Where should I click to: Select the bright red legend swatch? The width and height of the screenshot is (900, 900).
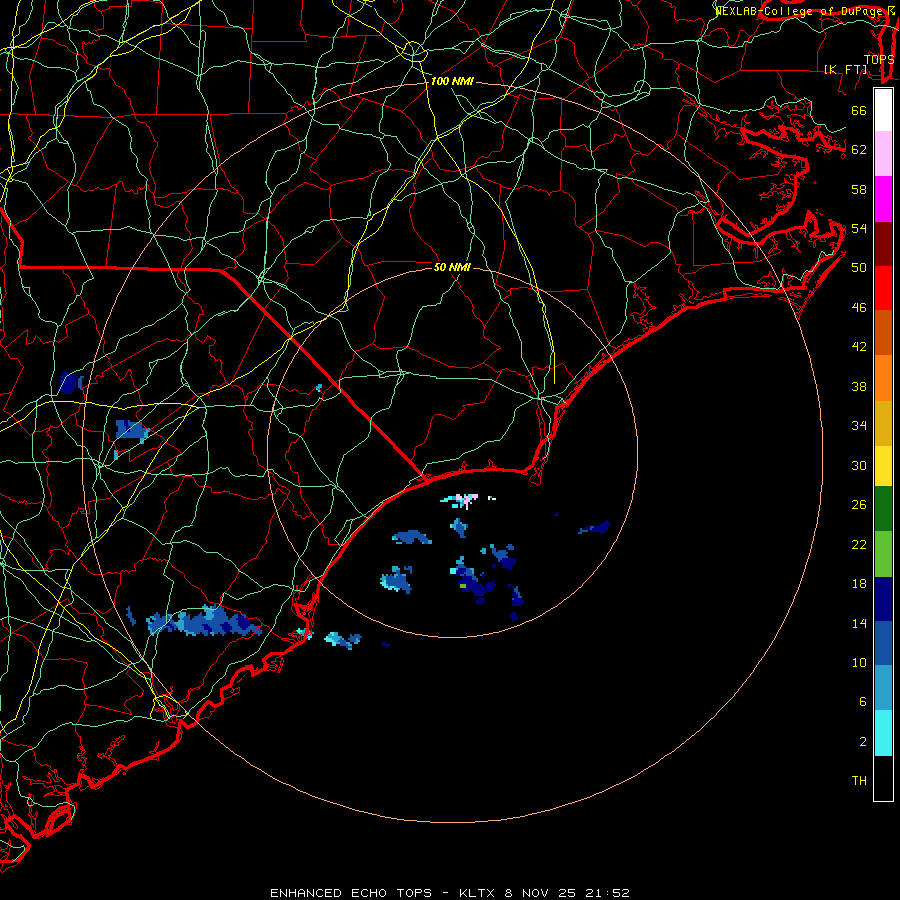(x=883, y=288)
